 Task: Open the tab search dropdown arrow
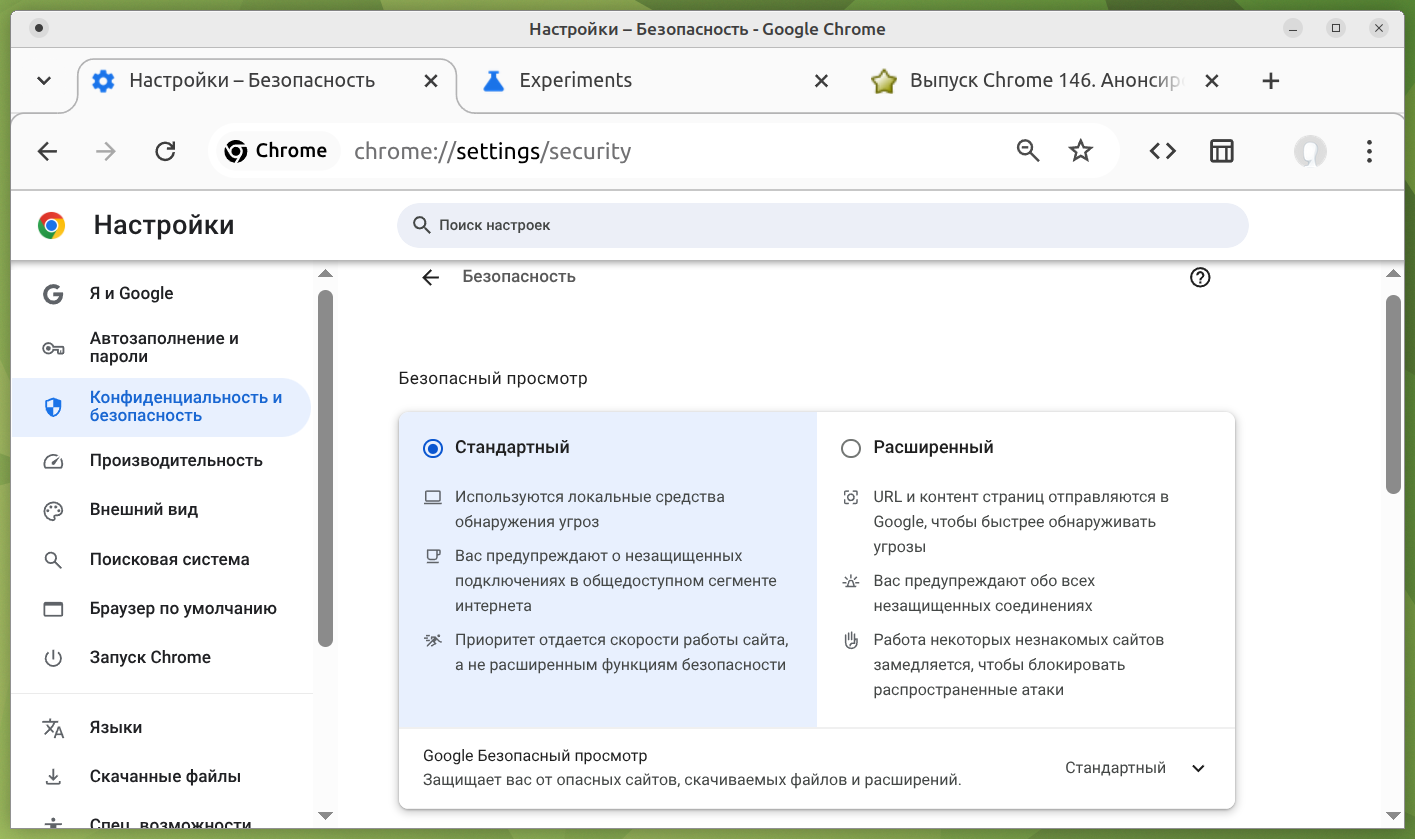[44, 81]
